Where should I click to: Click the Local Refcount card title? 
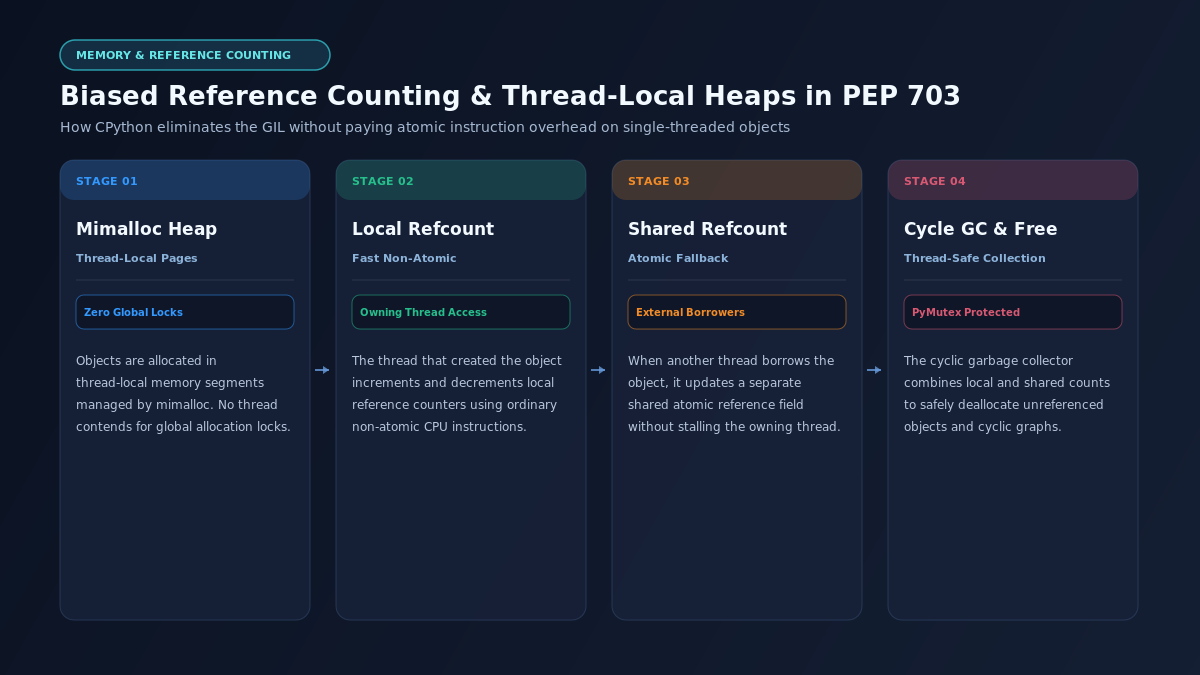(x=423, y=229)
